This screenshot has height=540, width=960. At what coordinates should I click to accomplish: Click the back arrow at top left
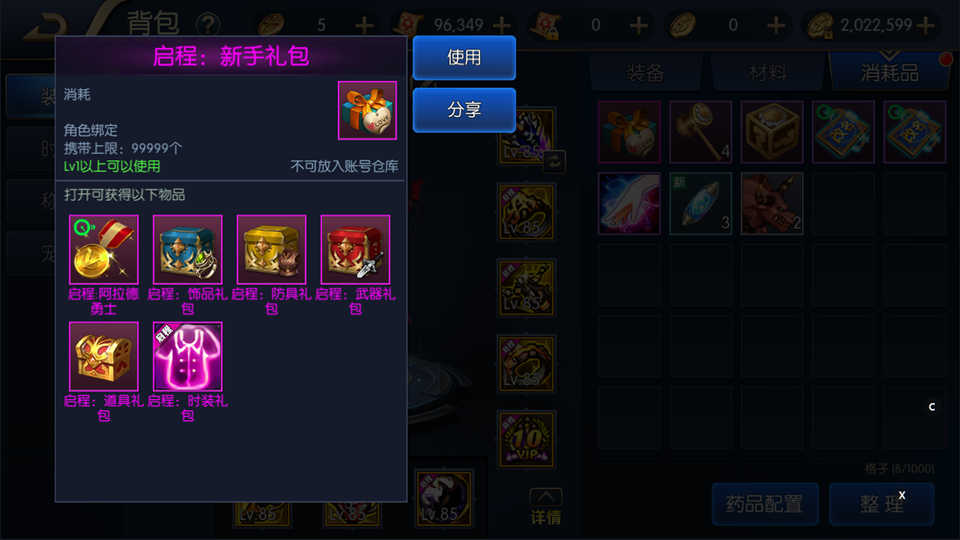point(46,26)
